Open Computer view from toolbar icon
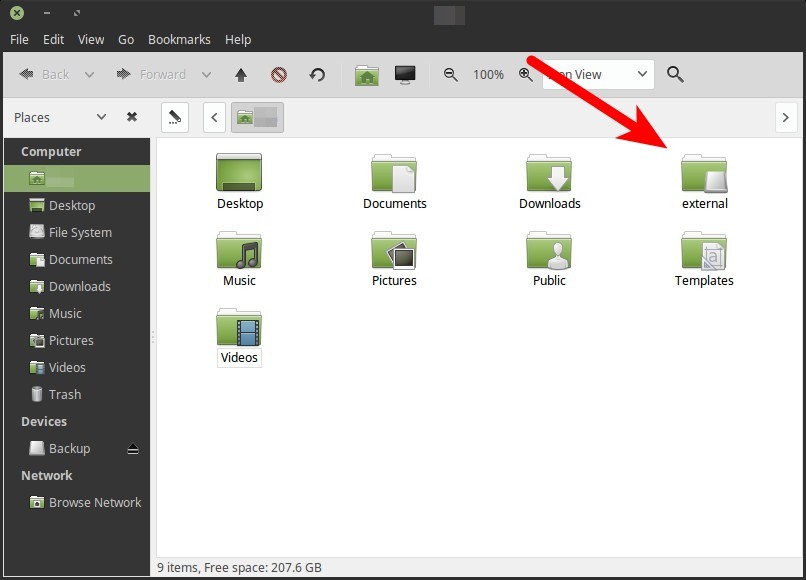The height and width of the screenshot is (580, 806). 405,75
